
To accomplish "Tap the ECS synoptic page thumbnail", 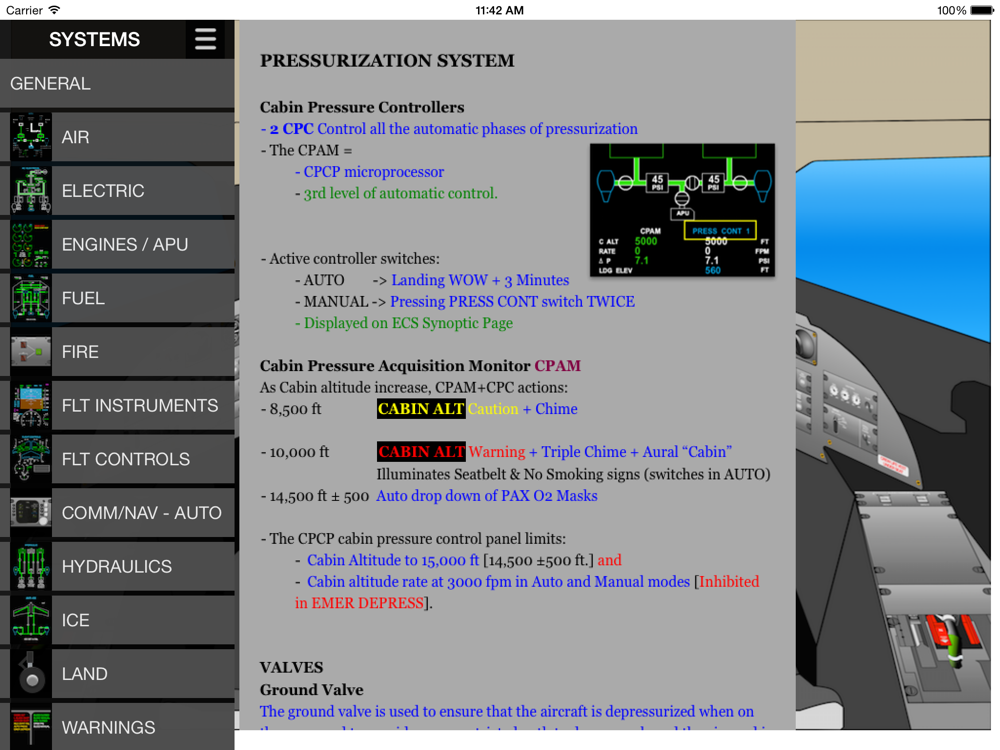I will click(x=682, y=210).
